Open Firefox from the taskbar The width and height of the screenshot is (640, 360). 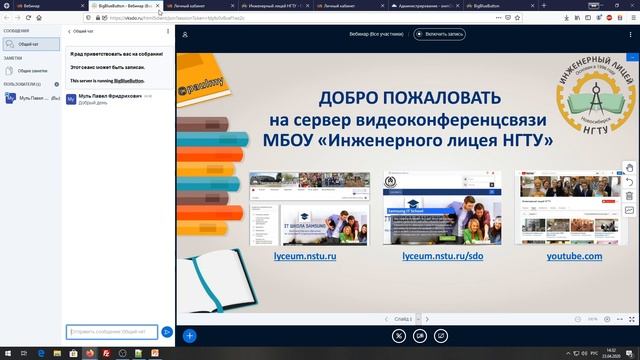coord(90,353)
